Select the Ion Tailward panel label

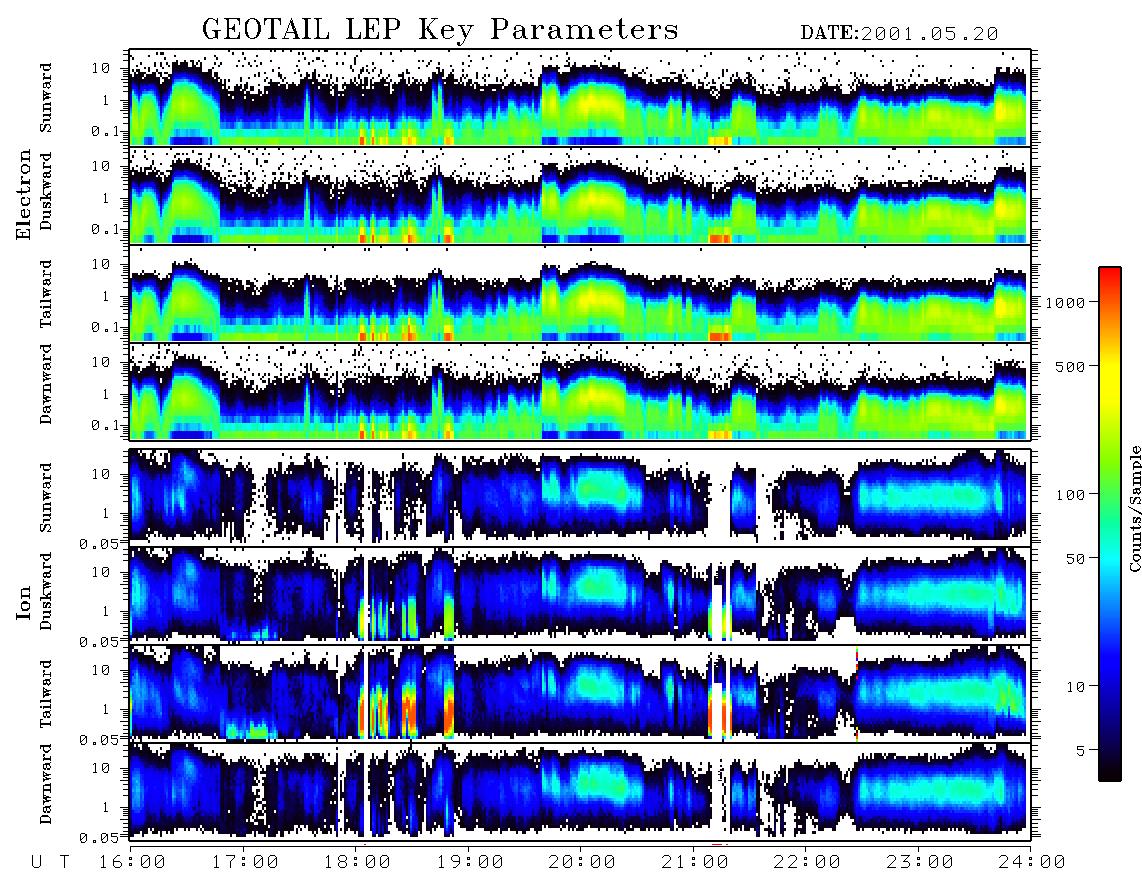(46, 694)
